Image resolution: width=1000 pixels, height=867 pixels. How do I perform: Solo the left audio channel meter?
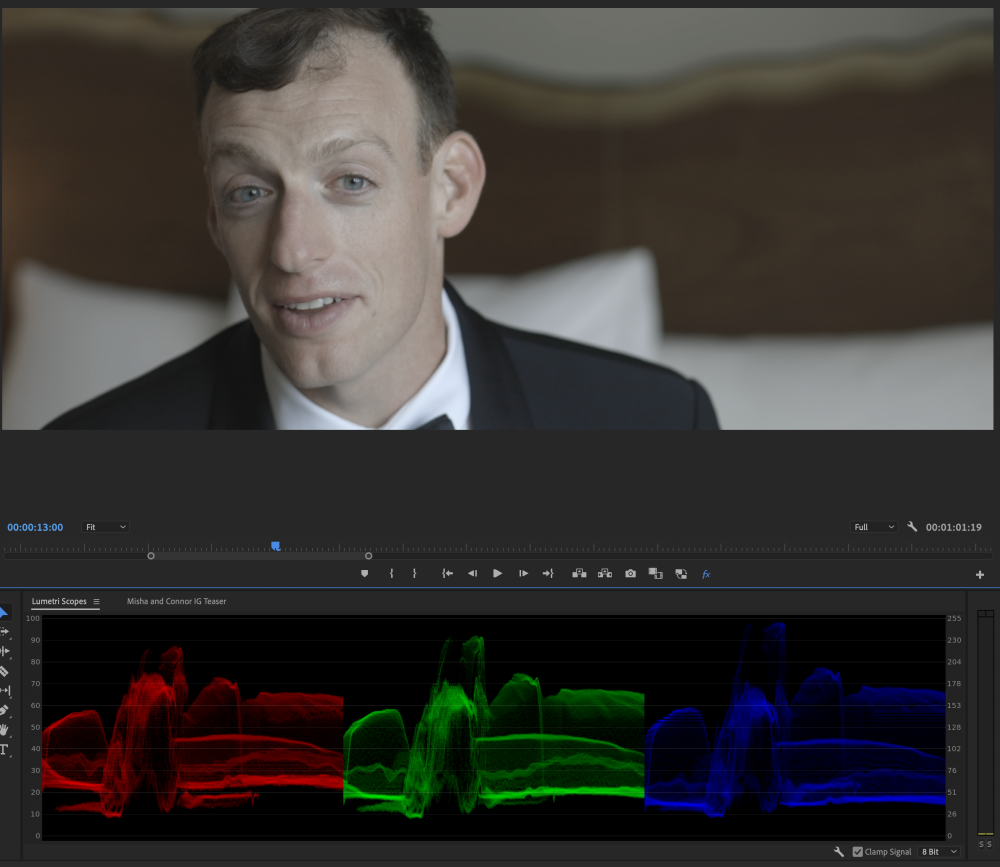coord(982,845)
